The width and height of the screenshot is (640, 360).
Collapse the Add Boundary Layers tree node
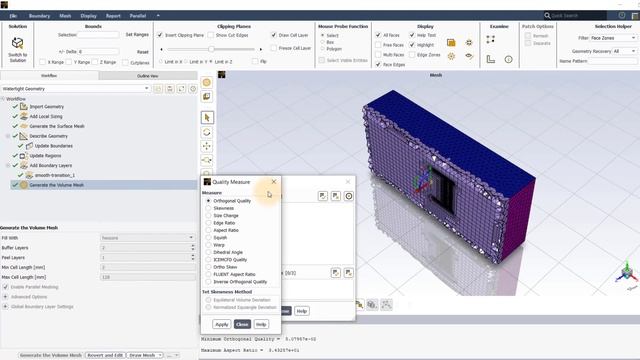pyautogui.click(x=8, y=165)
